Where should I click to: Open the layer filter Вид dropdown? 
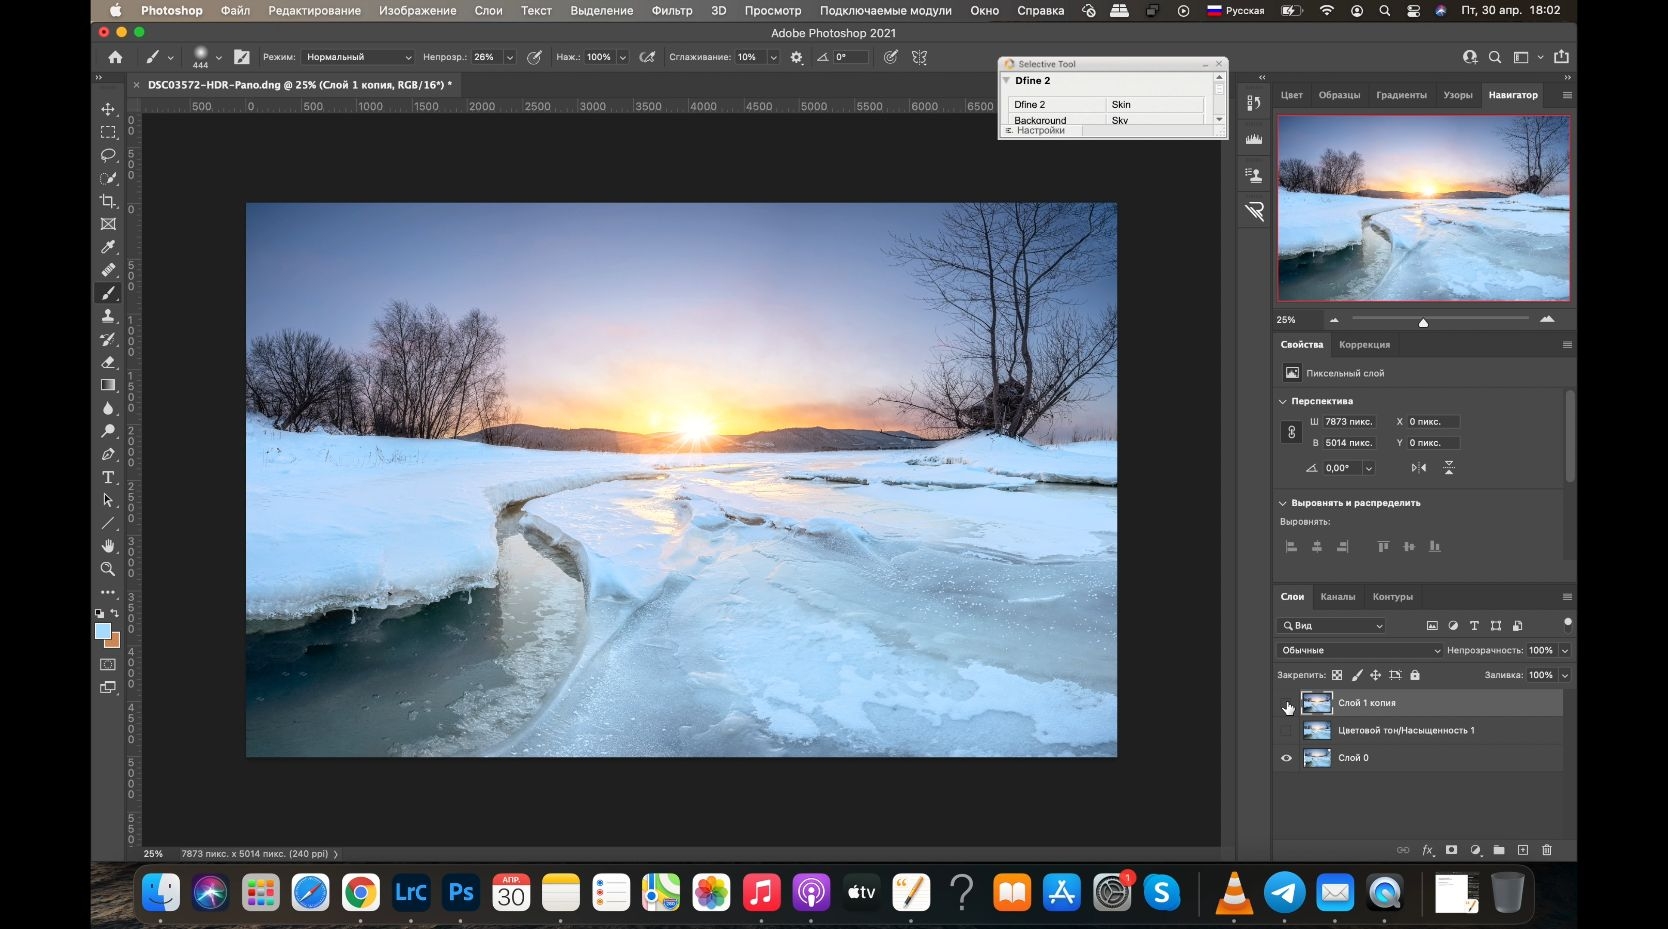tap(1332, 626)
